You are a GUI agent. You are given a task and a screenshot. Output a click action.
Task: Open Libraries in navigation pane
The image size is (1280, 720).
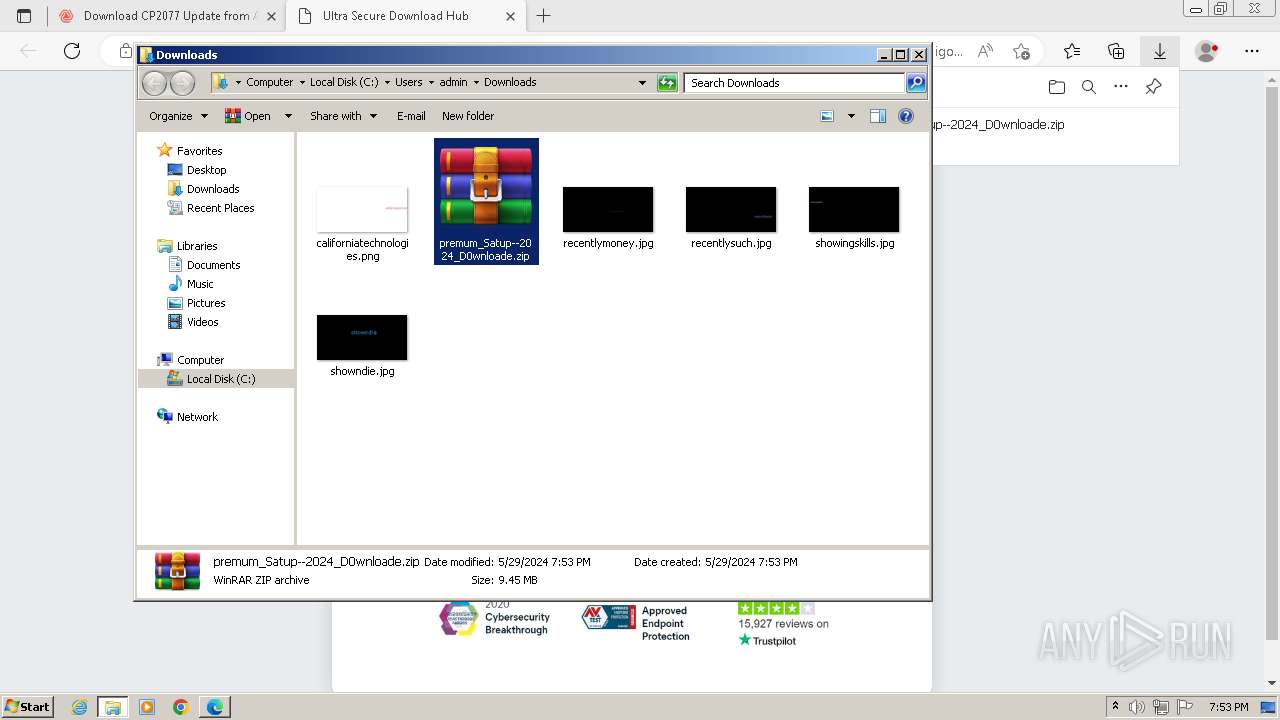(x=197, y=246)
